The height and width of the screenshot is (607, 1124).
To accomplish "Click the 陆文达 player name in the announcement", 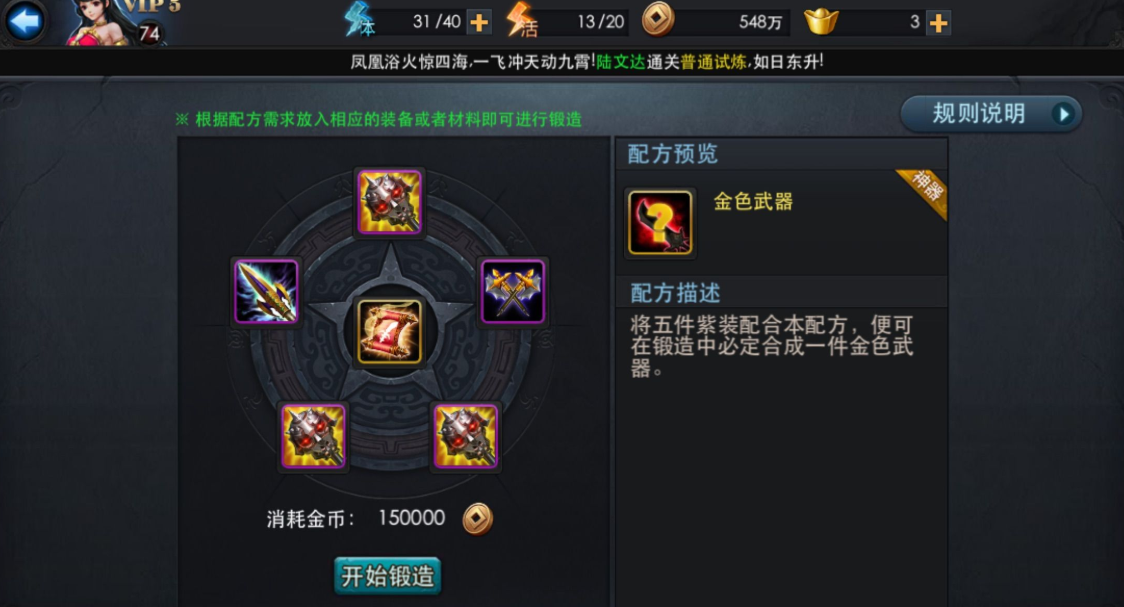I will coord(621,62).
